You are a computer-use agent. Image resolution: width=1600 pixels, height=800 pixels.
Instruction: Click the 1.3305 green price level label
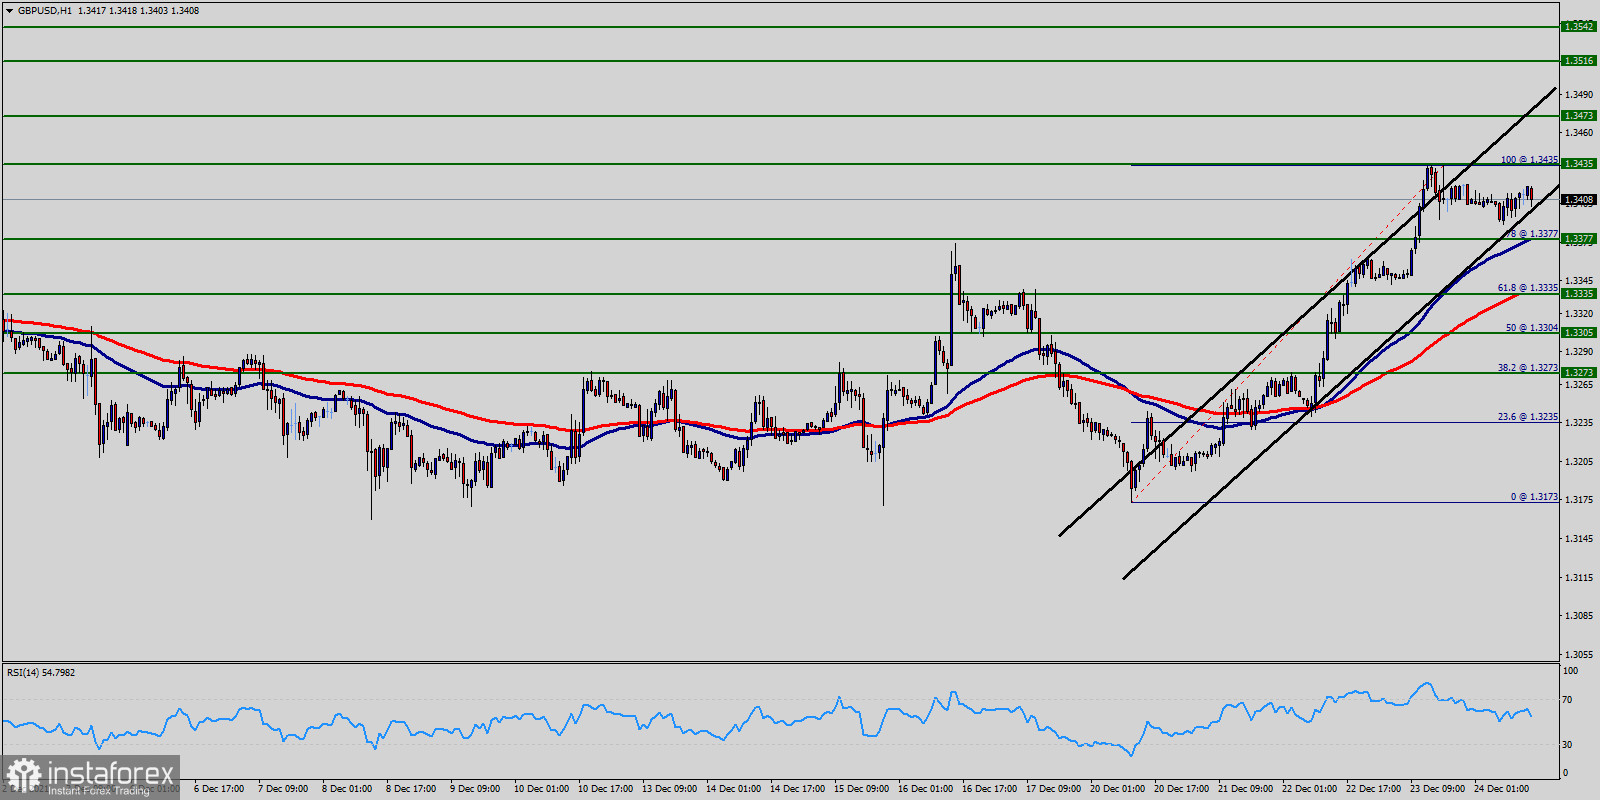point(1579,333)
